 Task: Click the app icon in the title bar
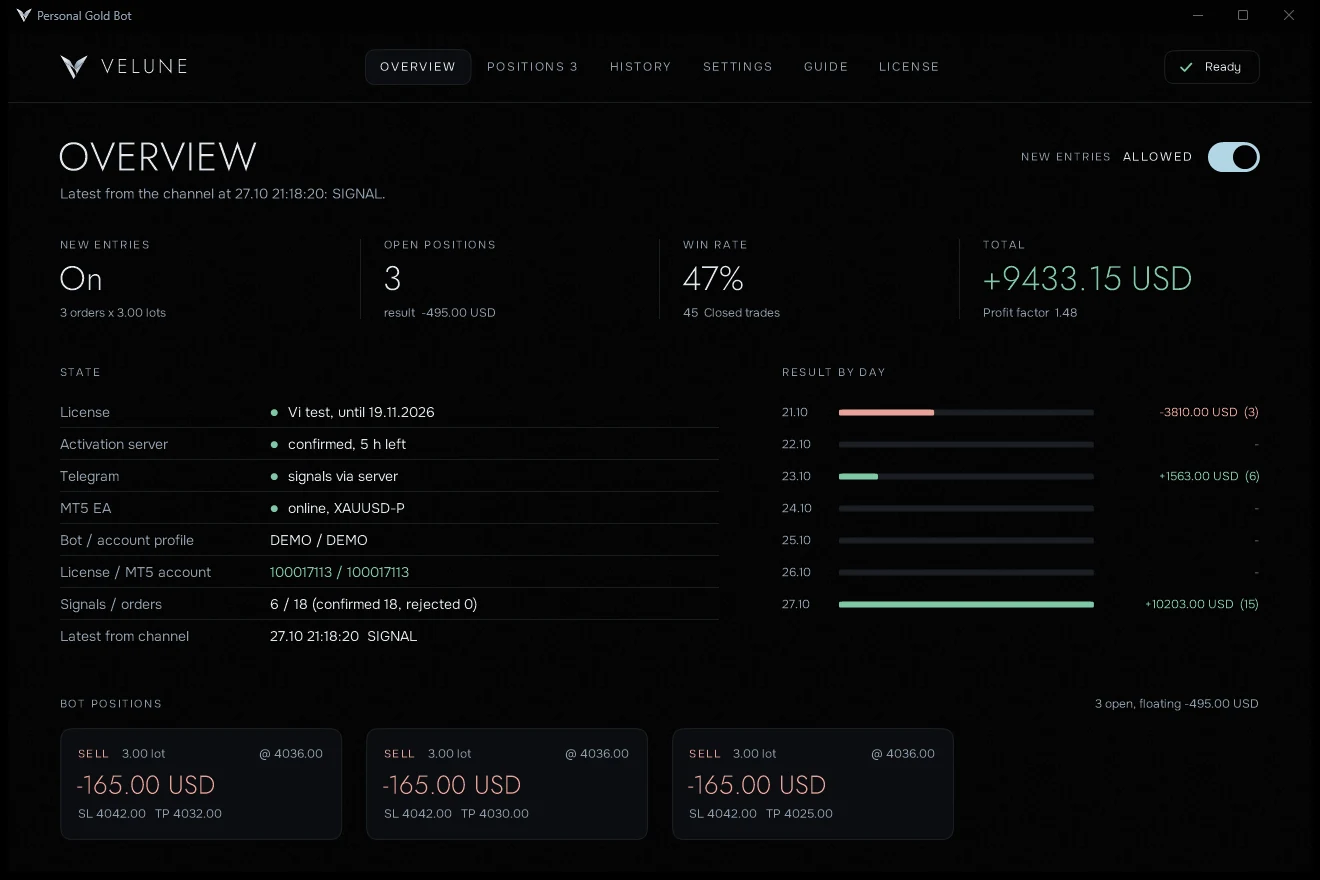pos(24,16)
